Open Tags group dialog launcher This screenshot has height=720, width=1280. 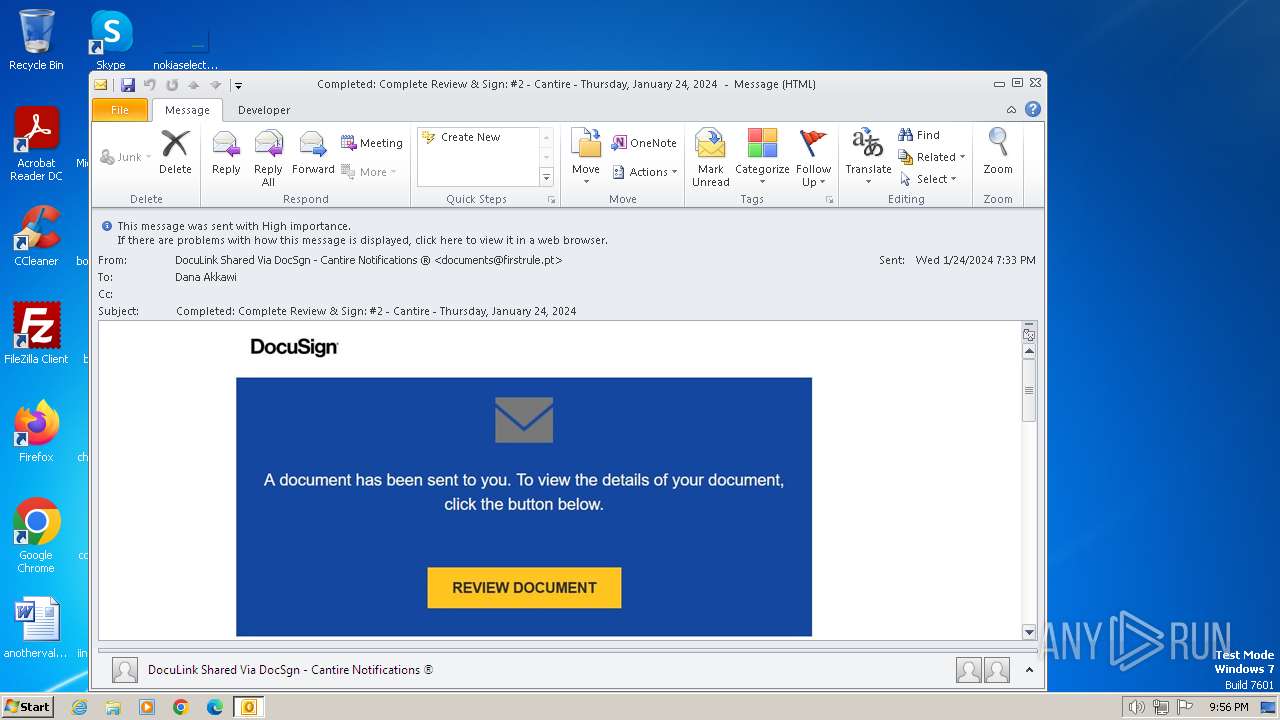point(829,200)
